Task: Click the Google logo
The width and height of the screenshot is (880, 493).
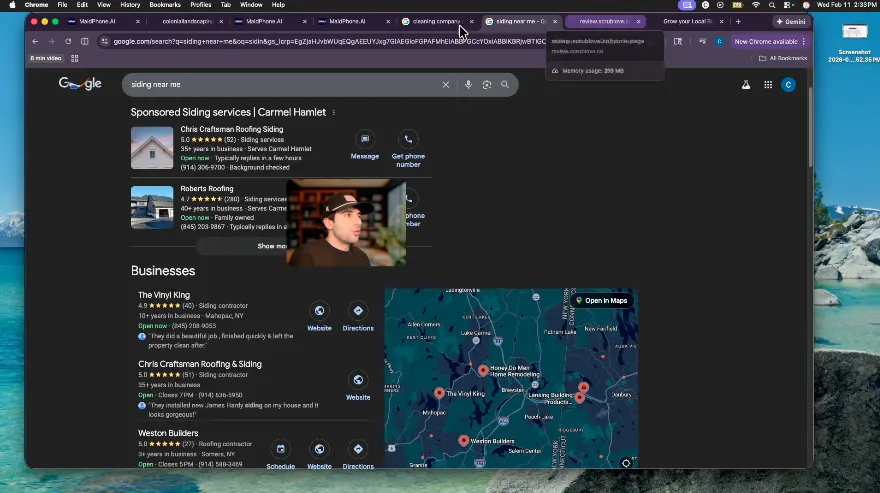Action: [x=80, y=84]
